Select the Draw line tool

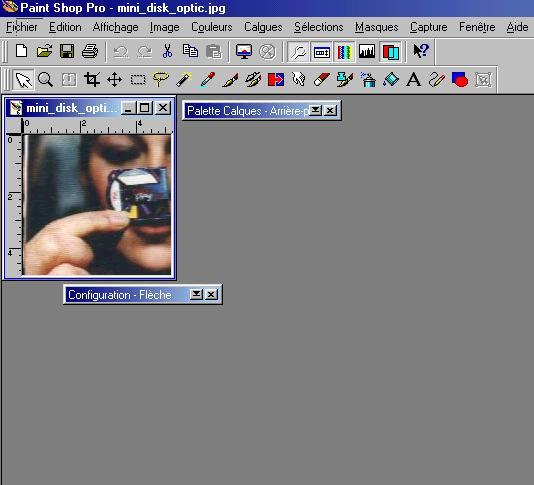tap(437, 80)
